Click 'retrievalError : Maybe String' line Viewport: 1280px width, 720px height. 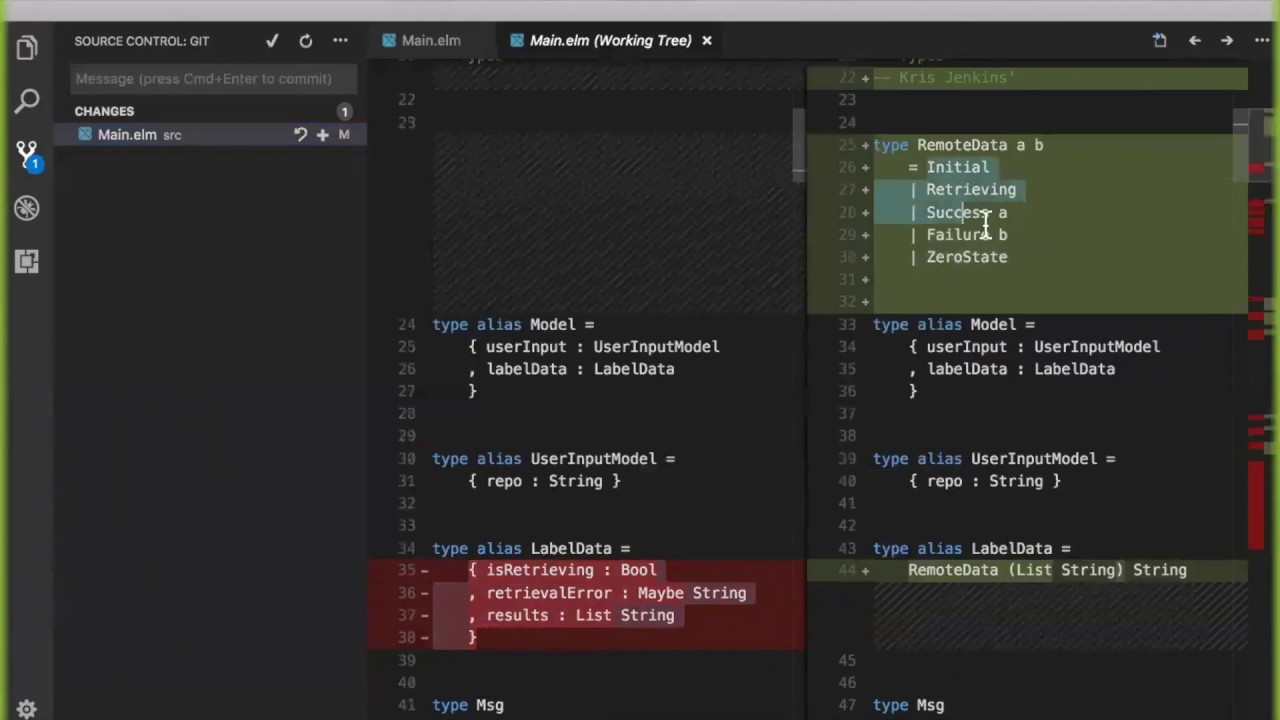click(616, 593)
